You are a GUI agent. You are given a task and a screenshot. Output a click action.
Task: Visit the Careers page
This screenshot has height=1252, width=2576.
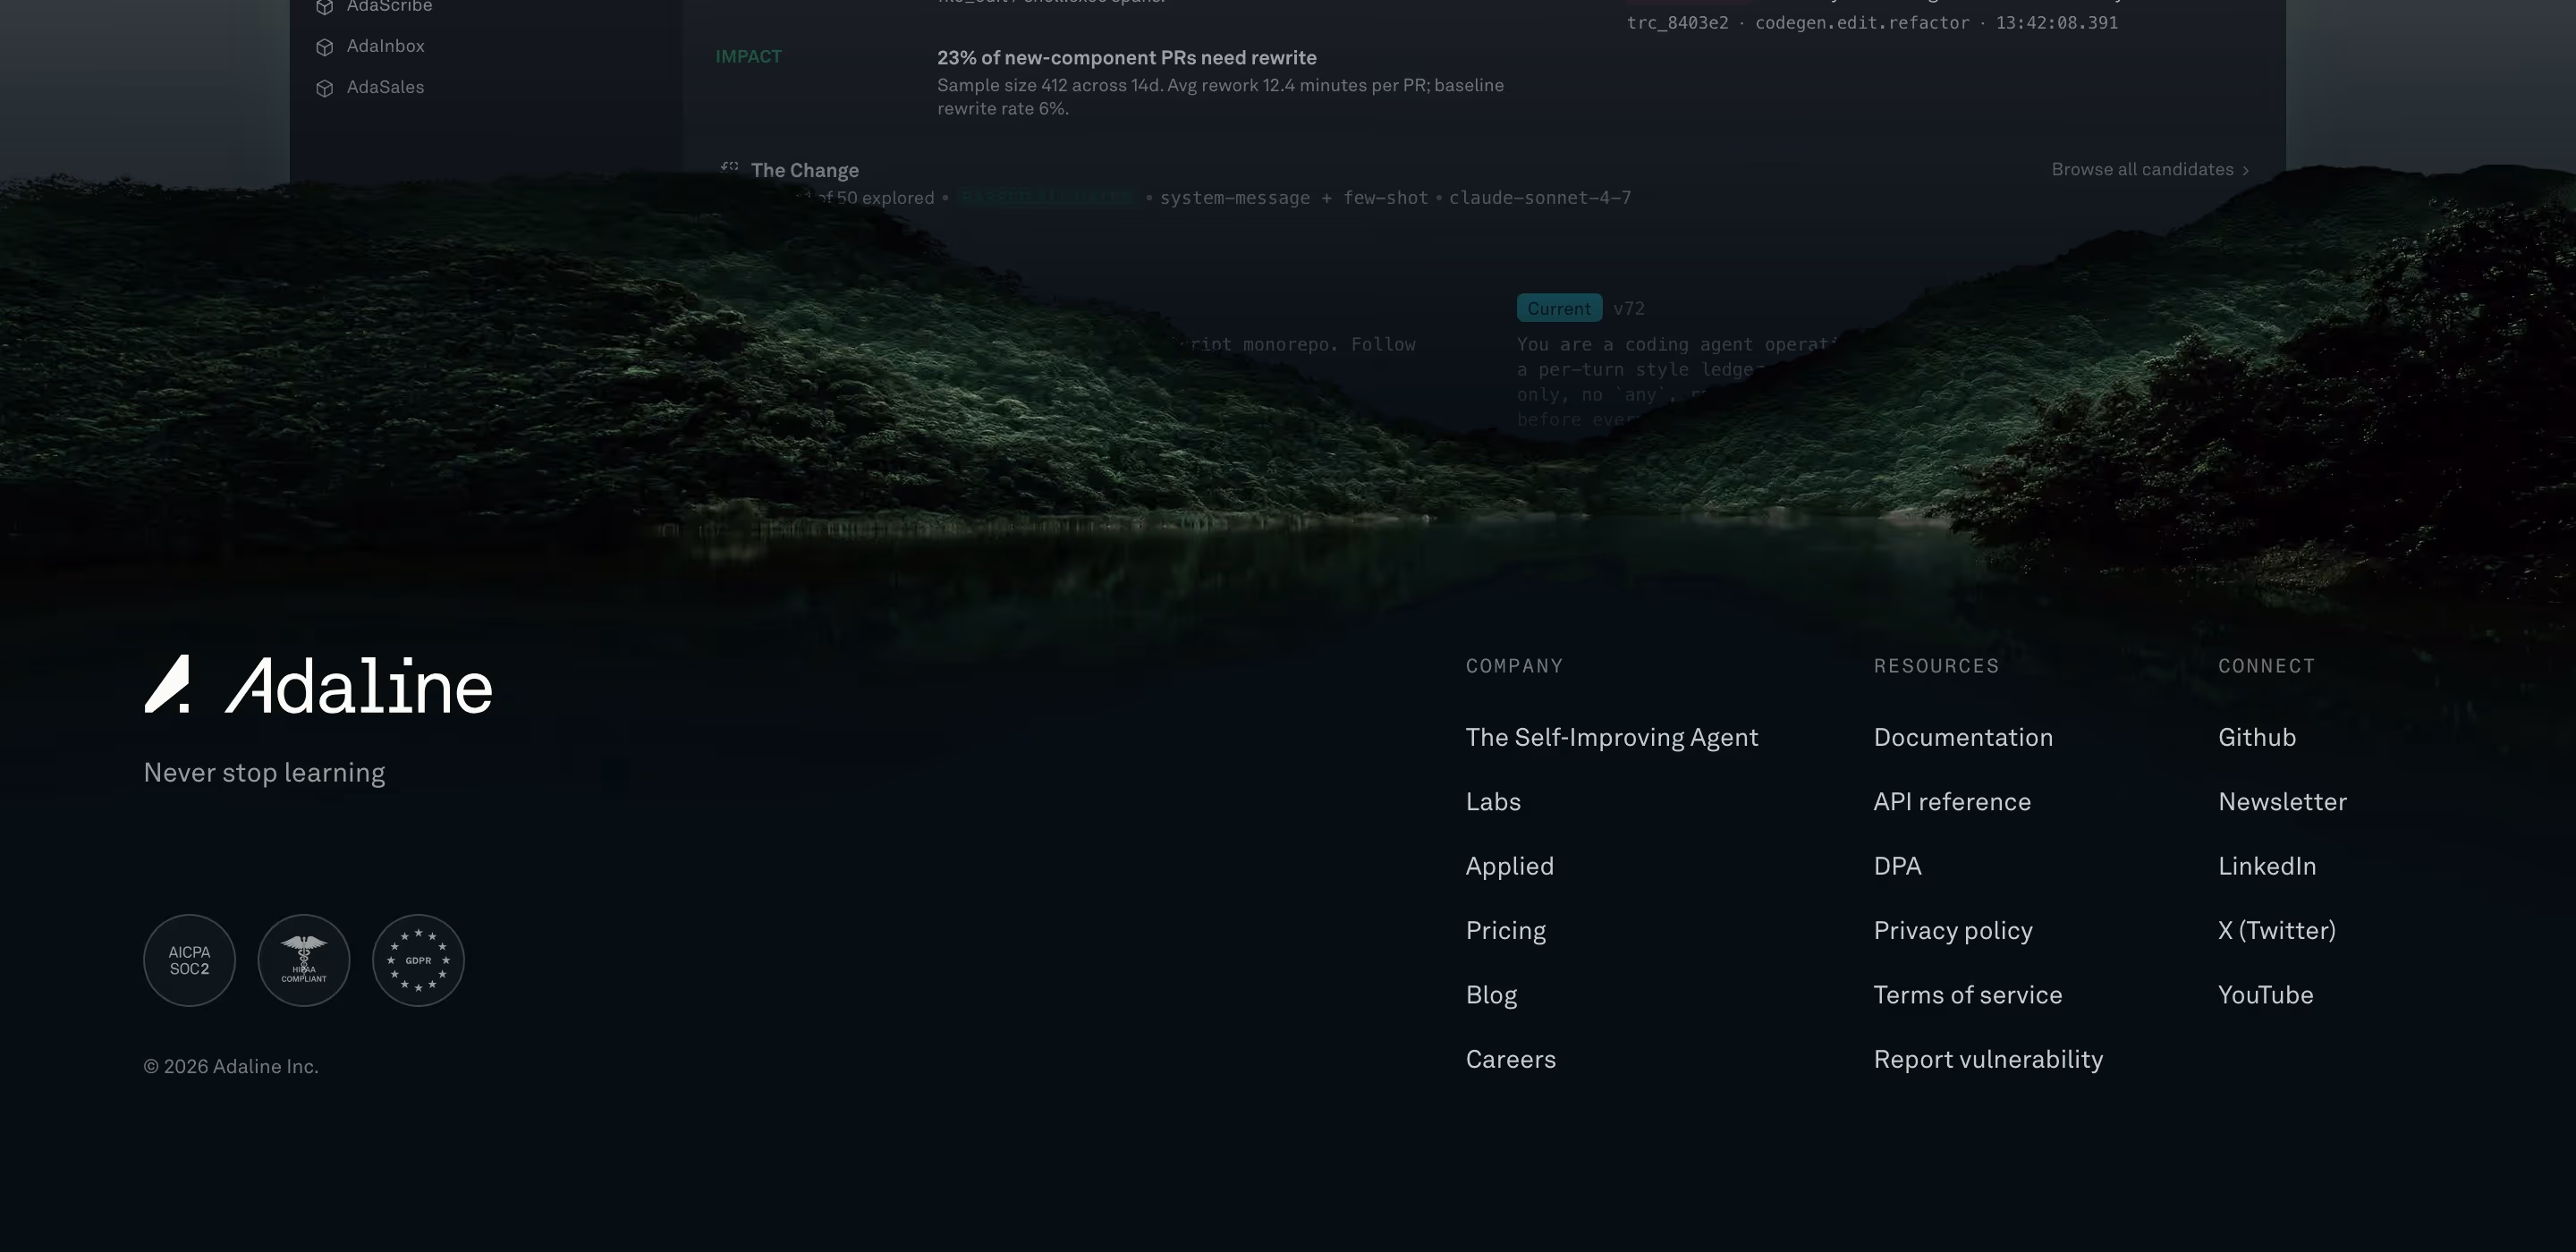1511,1059
